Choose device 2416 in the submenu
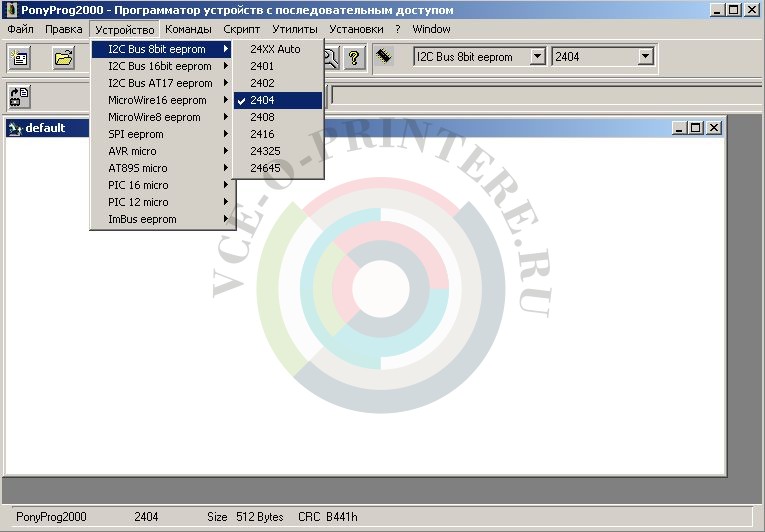This screenshot has height=532, width=765. 278,134
